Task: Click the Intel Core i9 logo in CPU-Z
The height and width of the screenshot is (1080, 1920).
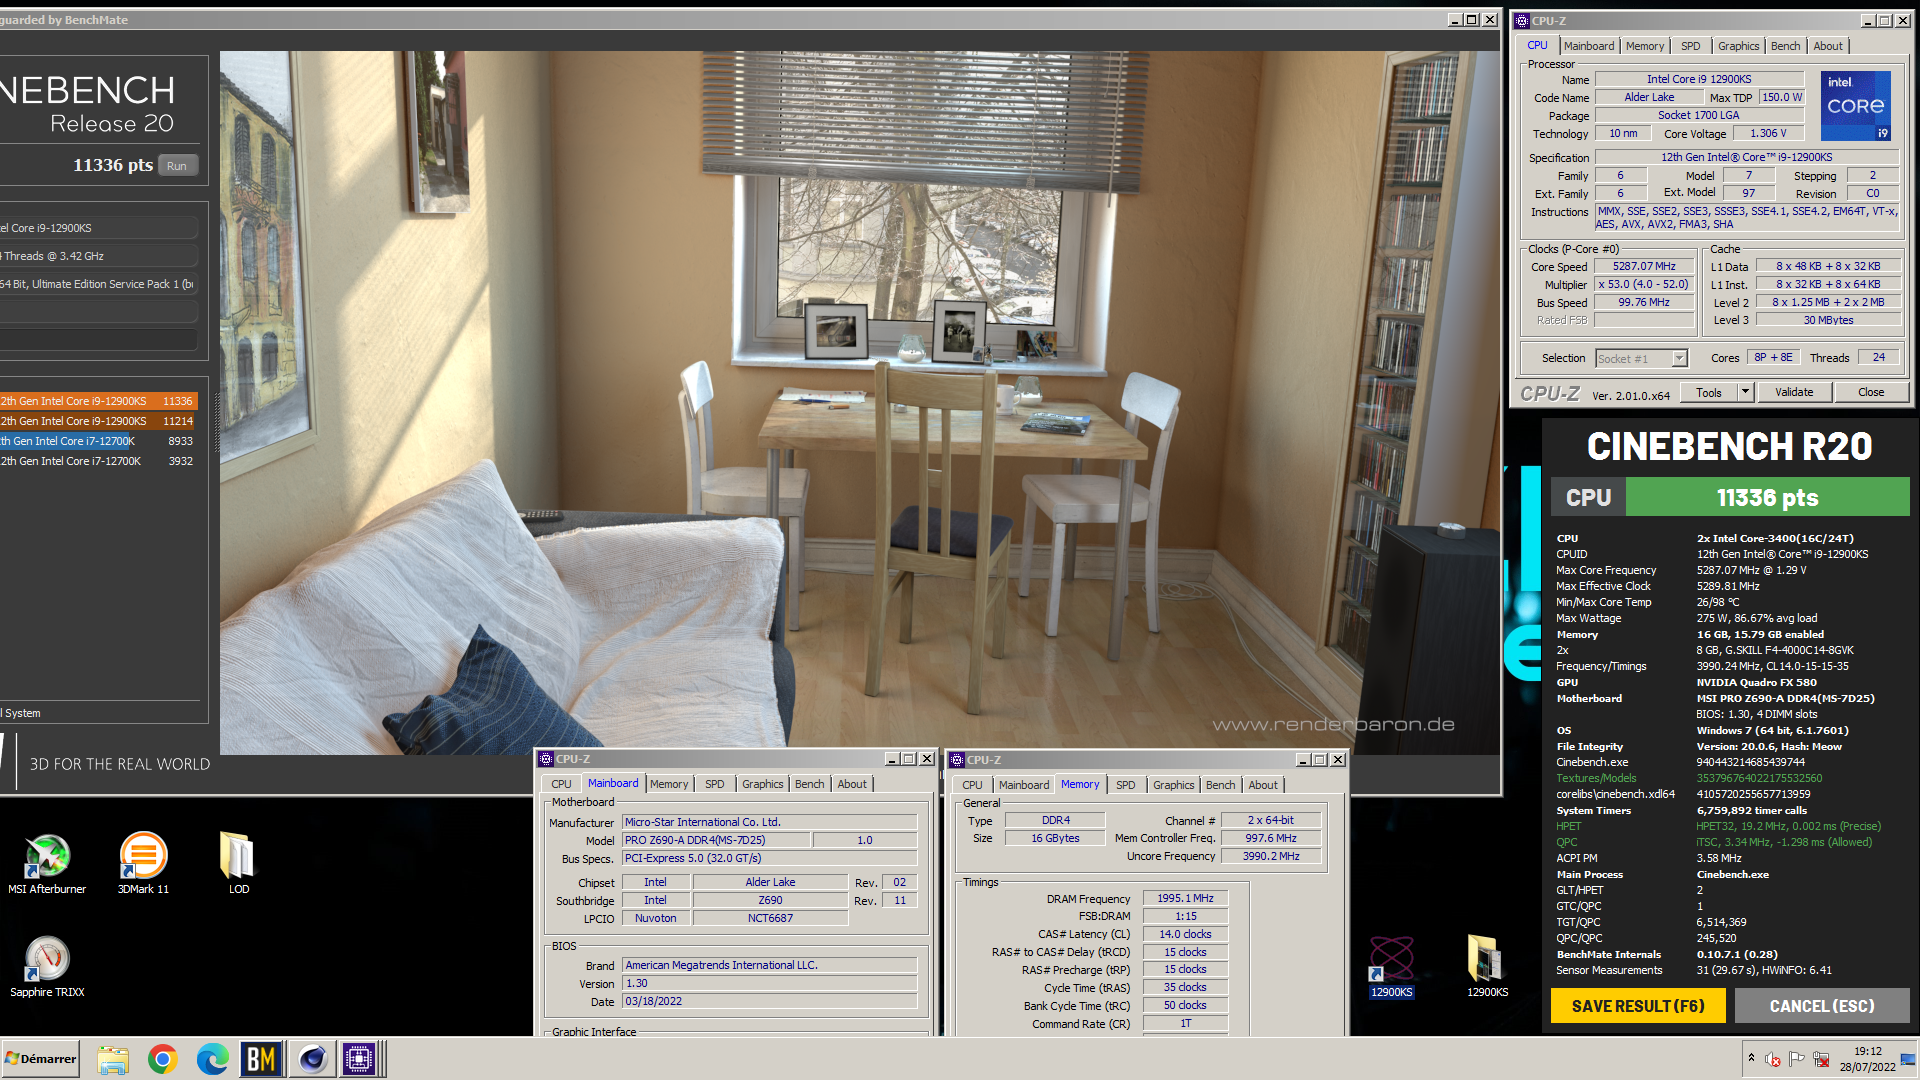Action: point(1856,105)
